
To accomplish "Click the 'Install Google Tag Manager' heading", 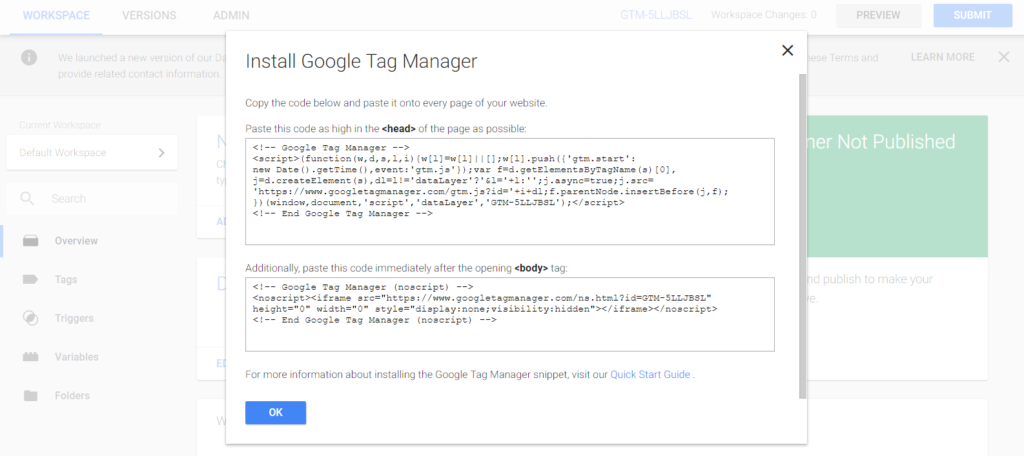I will tap(361, 61).
